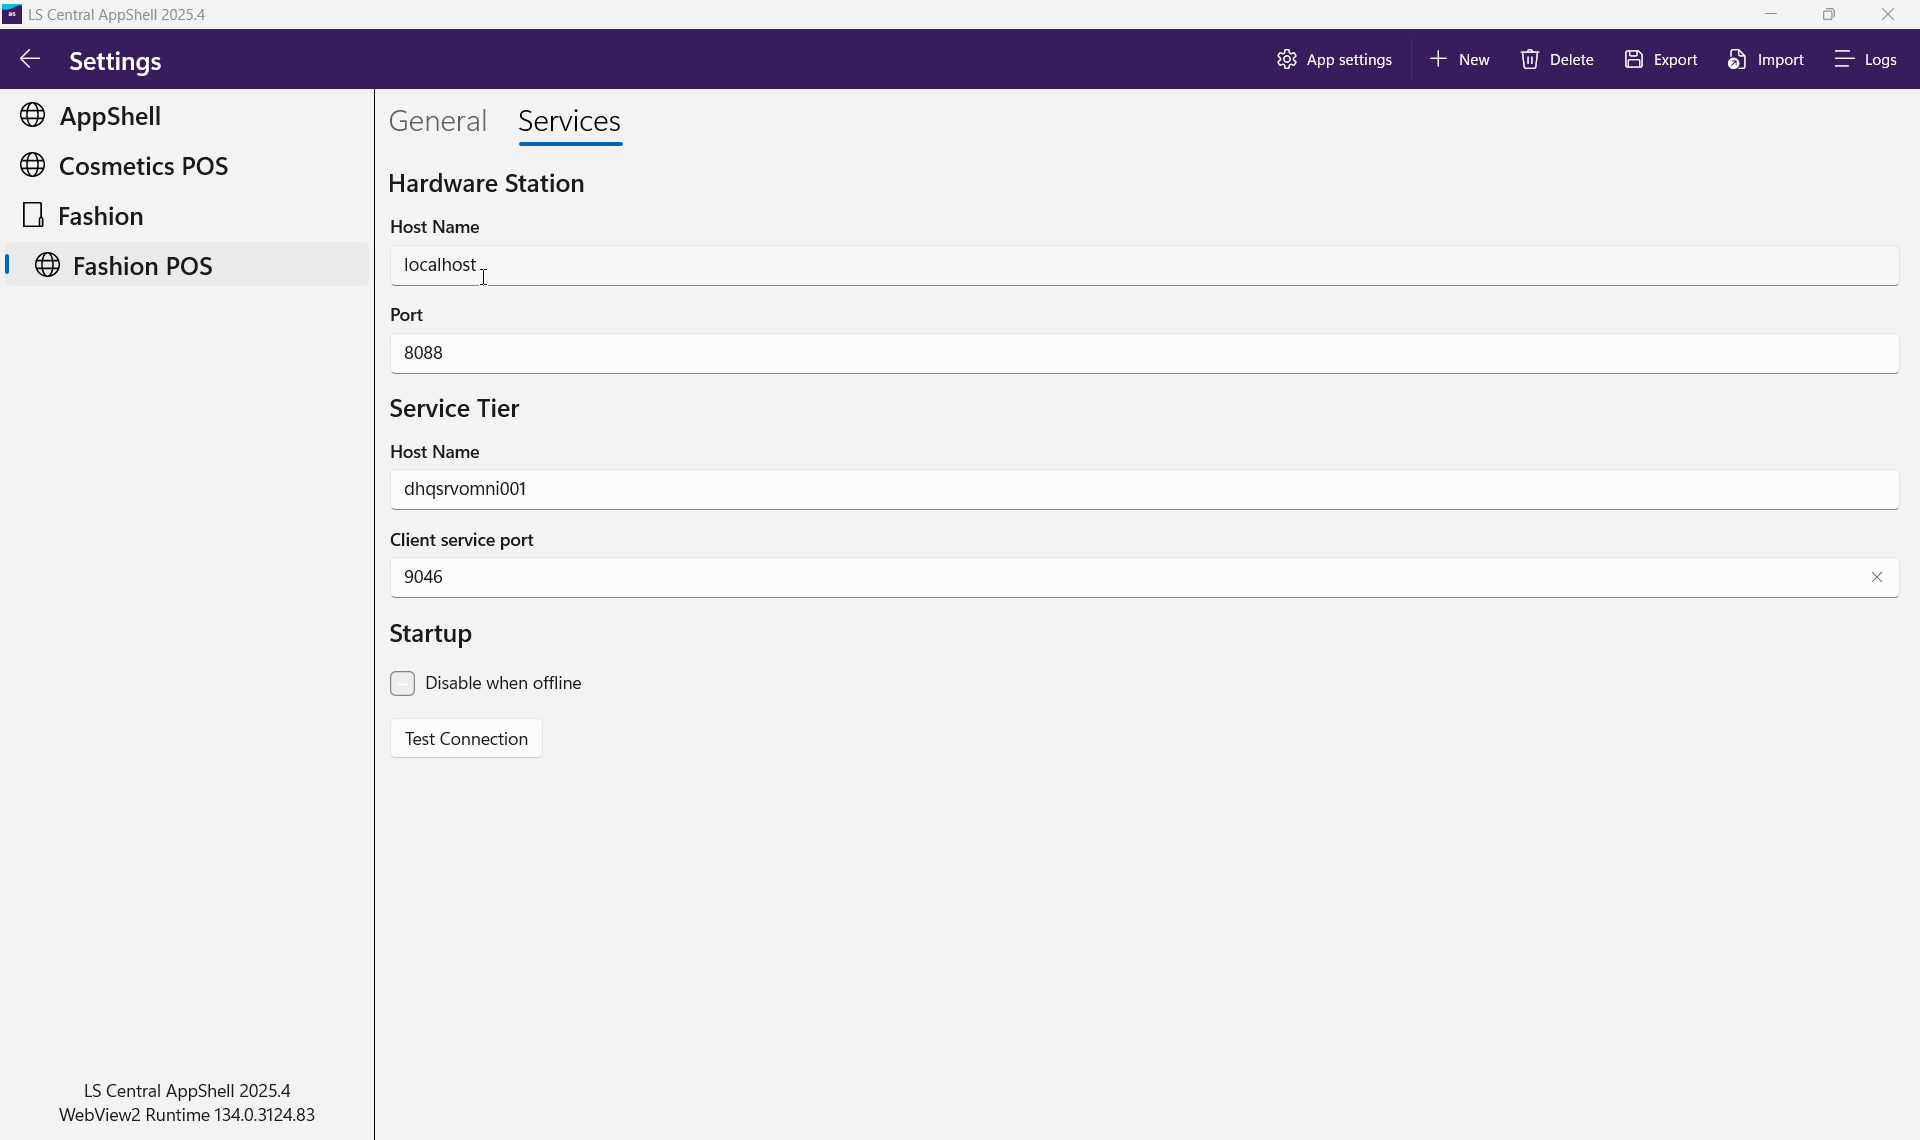1920x1140 pixels.
Task: Open the Logs list icon
Action: [x=1845, y=60]
